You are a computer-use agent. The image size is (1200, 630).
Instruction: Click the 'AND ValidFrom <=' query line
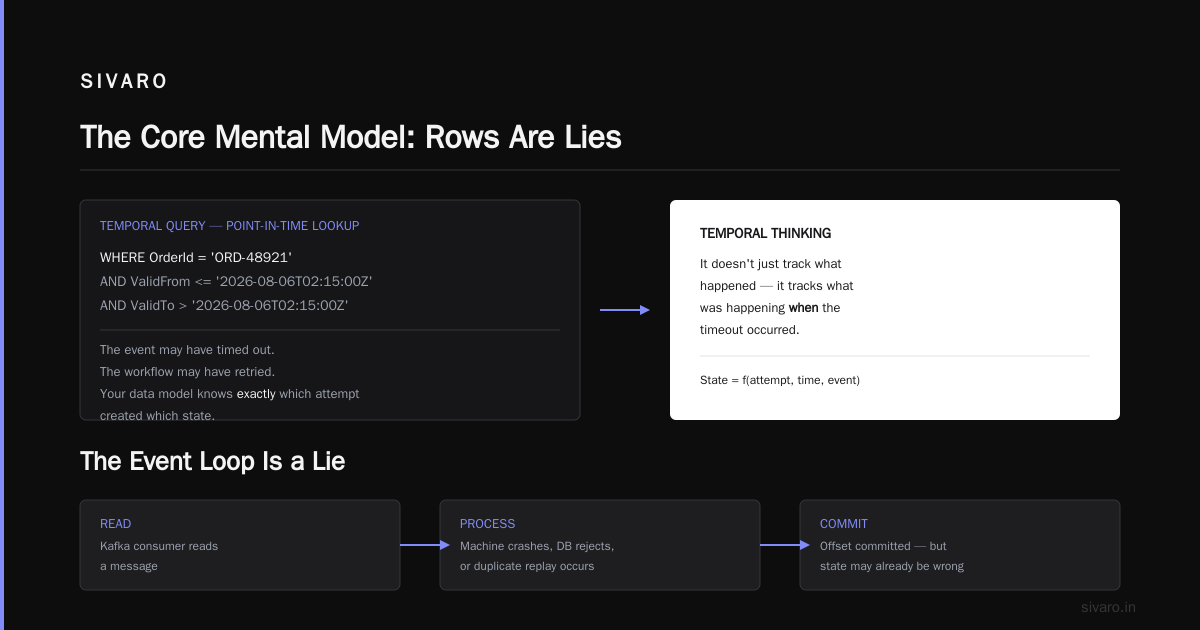pyautogui.click(x=236, y=282)
